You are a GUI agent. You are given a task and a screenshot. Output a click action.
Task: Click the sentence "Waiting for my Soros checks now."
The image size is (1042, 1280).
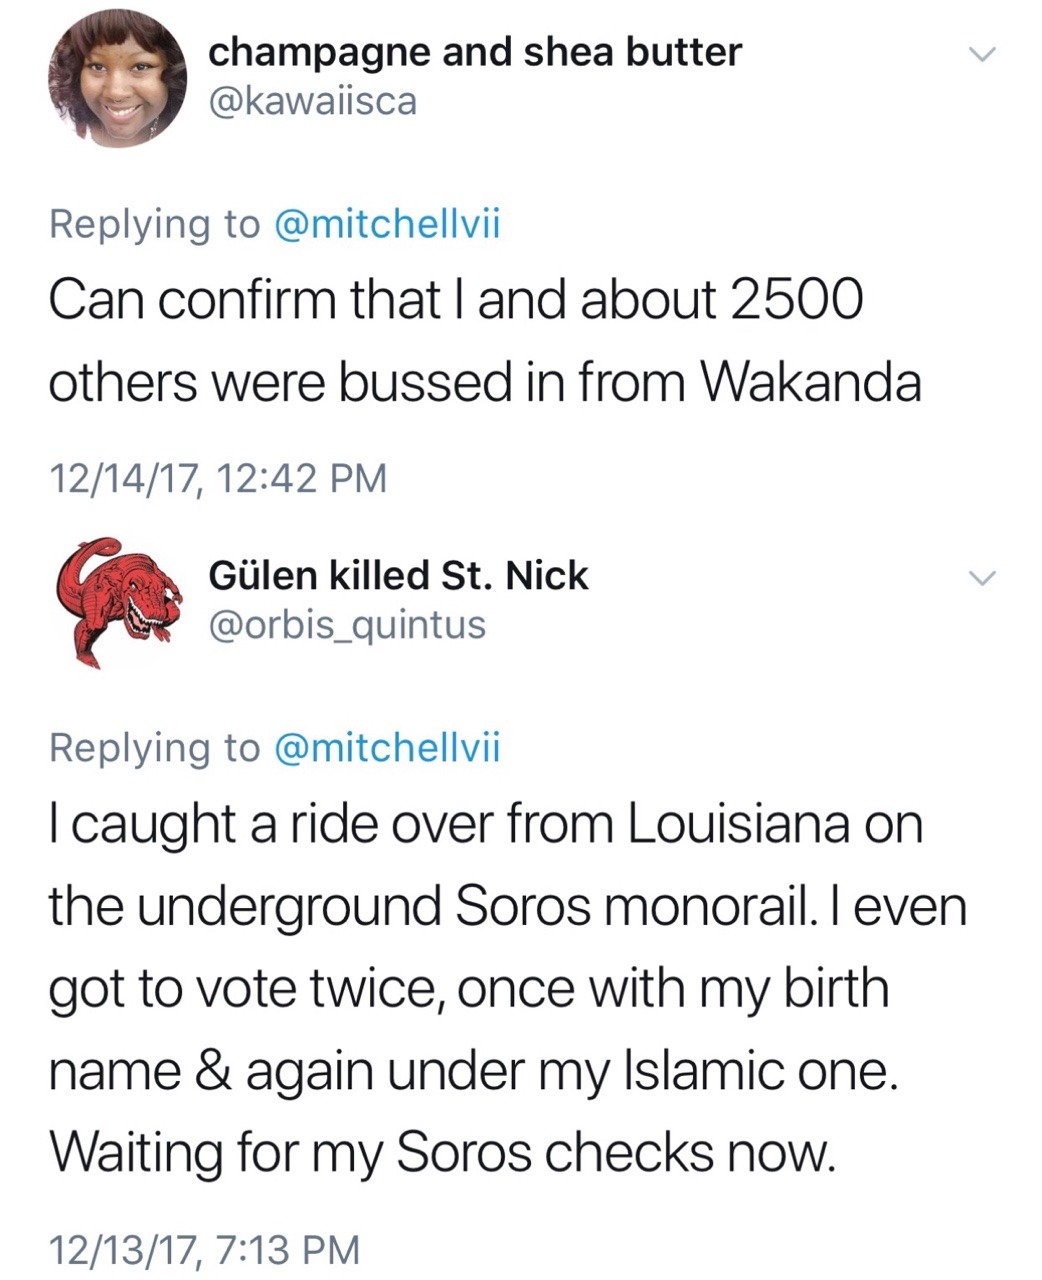(441, 1153)
